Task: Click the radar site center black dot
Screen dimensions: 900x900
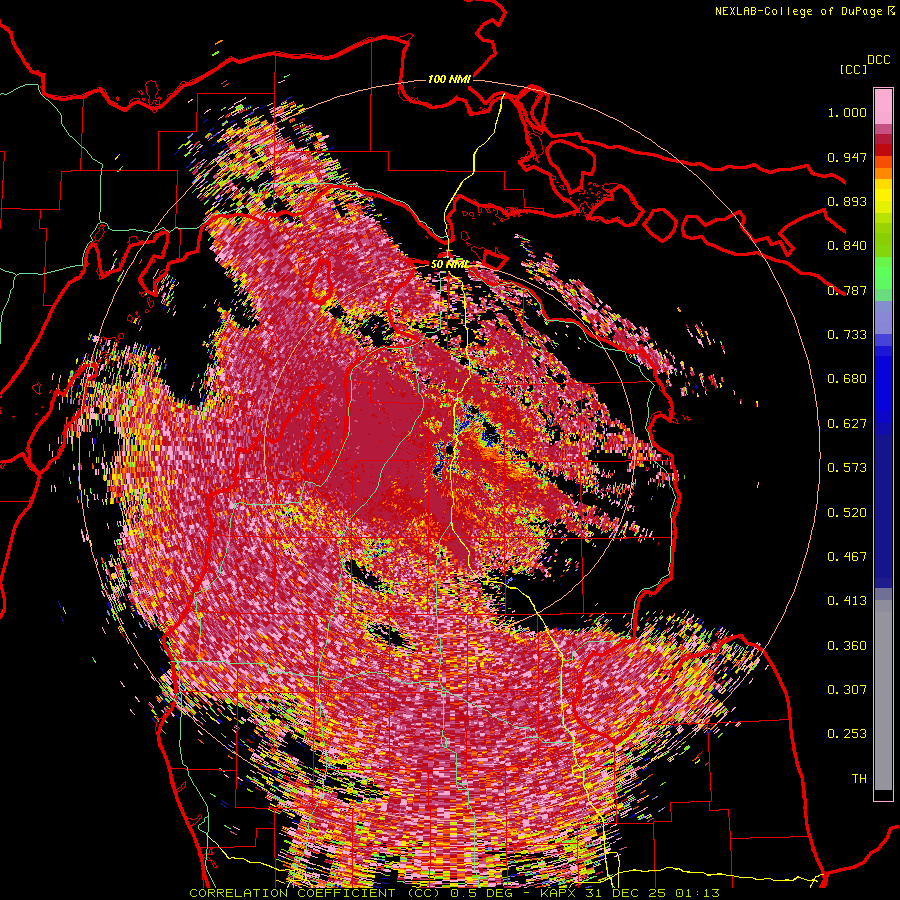Action: [x=449, y=450]
